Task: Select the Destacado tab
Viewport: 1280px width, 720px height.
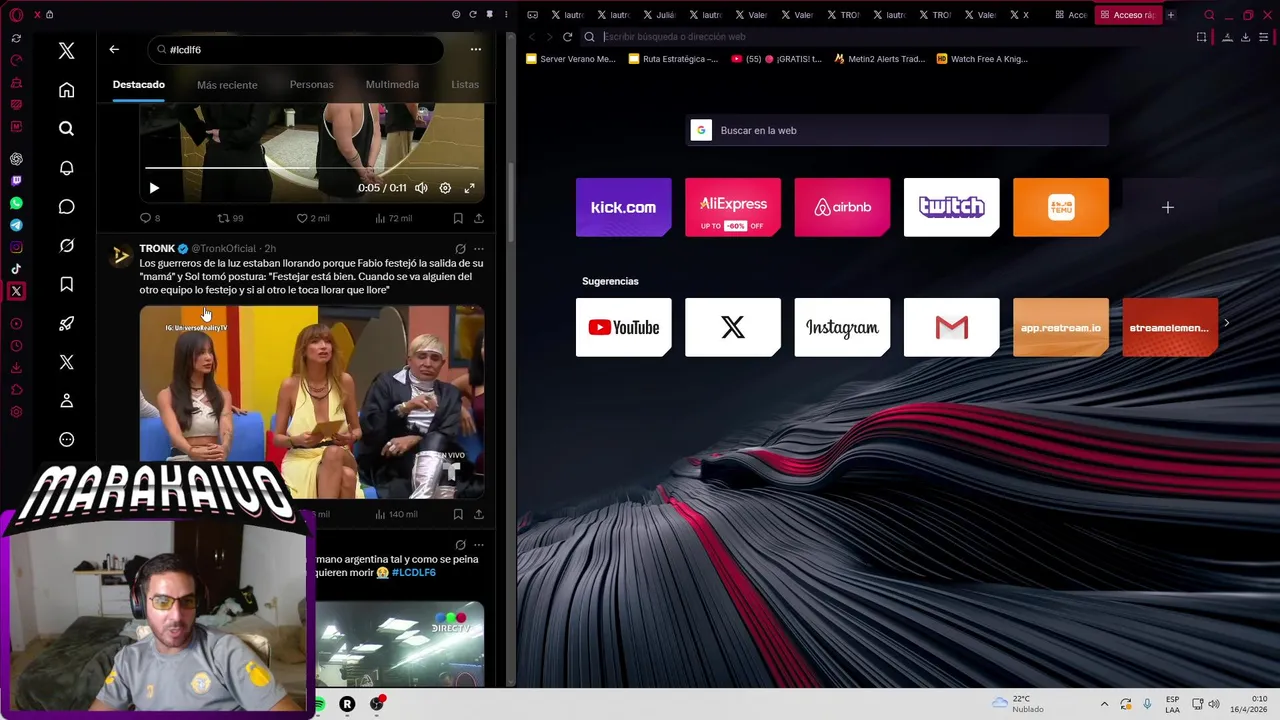Action: pos(138,84)
